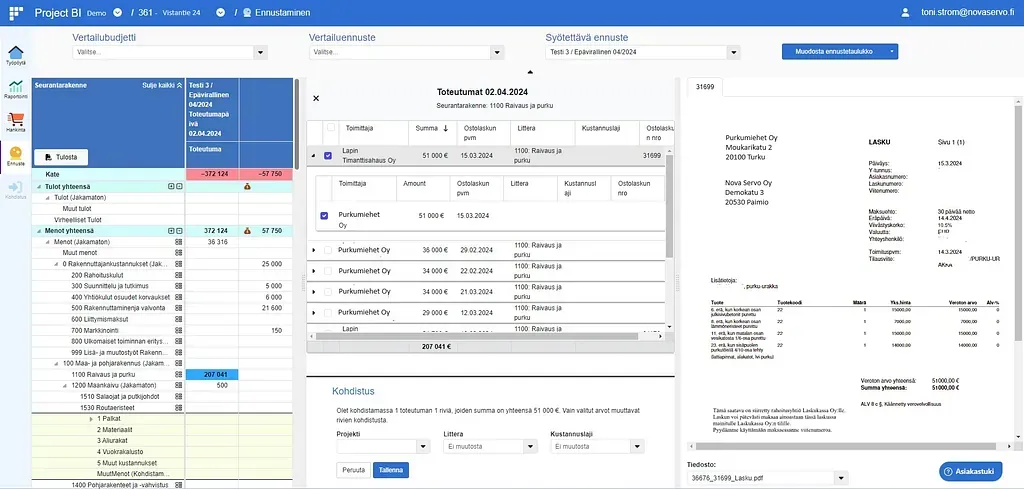Check Purkumiehet Oy 21.03.2024 row checkbox
This screenshot has width=1024, height=489.
click(x=328, y=291)
